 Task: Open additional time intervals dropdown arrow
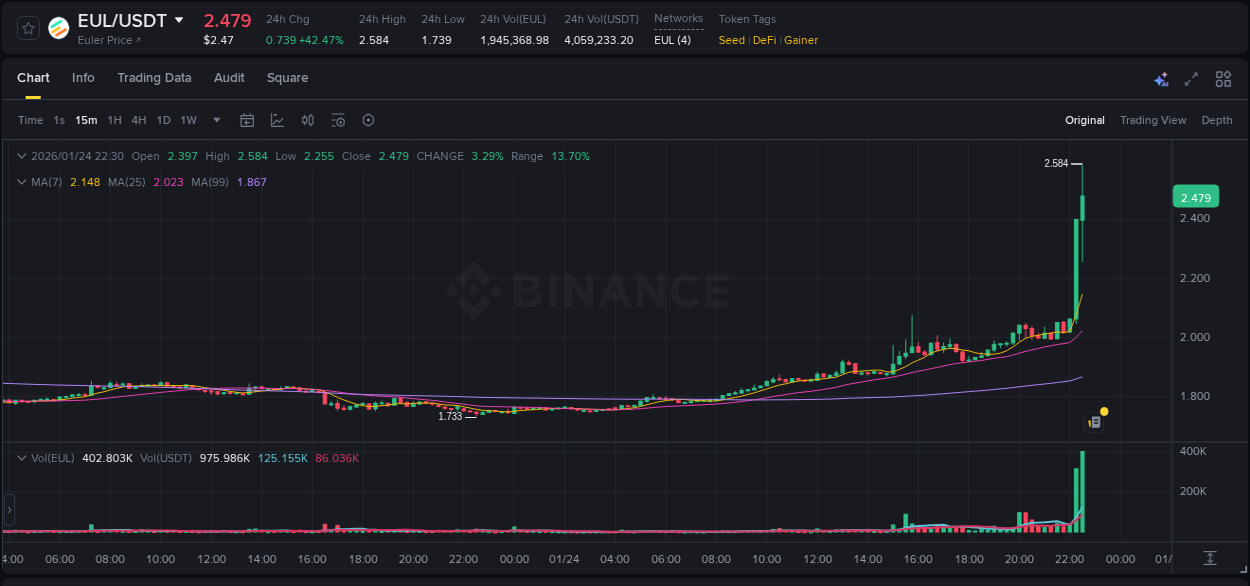click(x=215, y=120)
